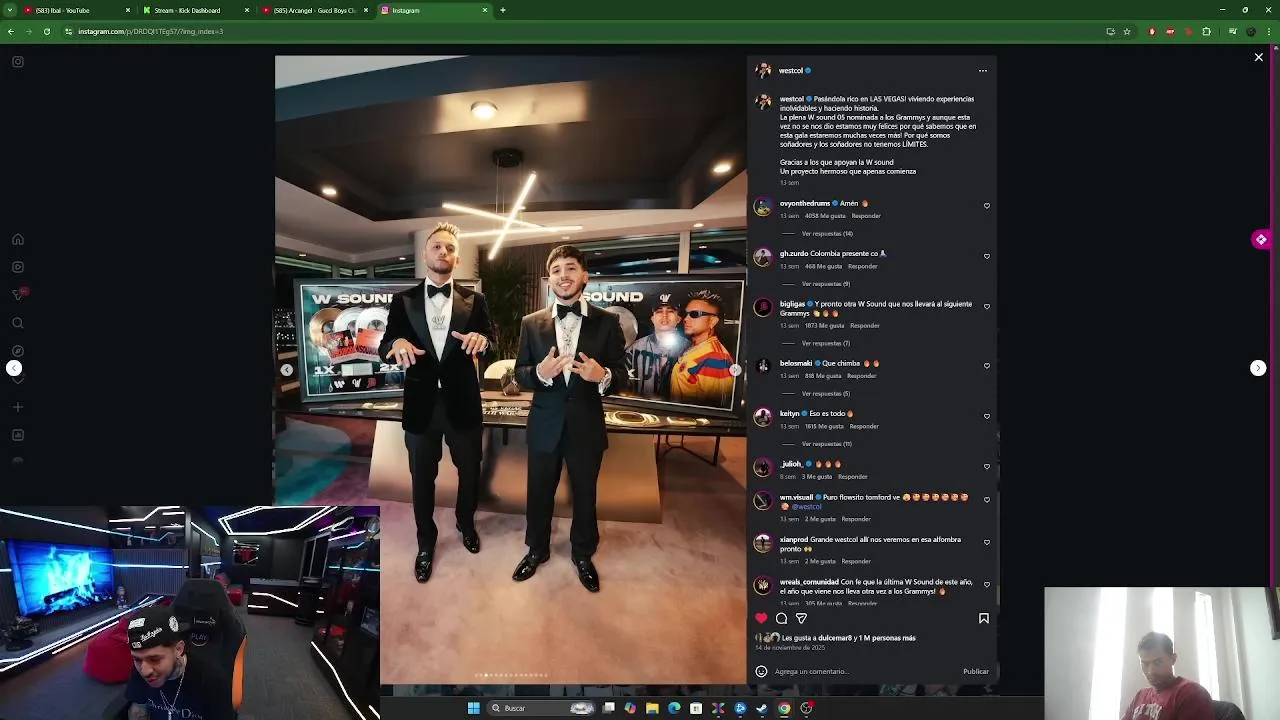Open the install app icon in address bar
Viewport: 1280px width, 720px height.
pyautogui.click(x=1110, y=31)
